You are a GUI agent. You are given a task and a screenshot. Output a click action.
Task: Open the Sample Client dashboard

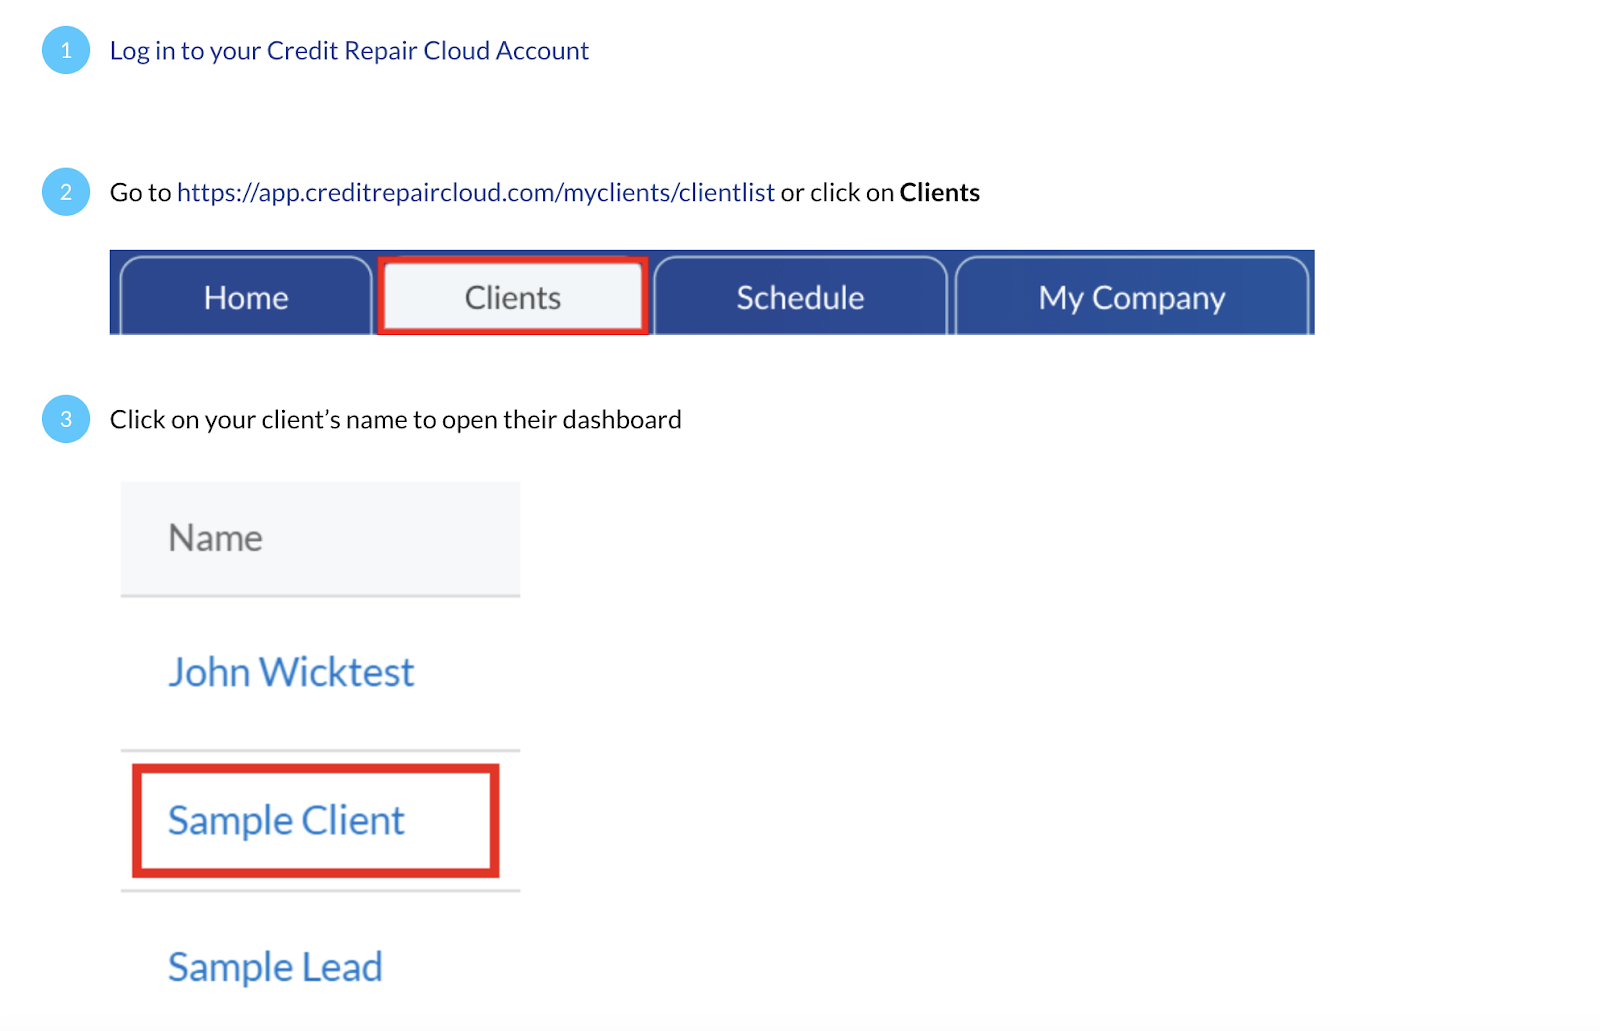(x=286, y=821)
